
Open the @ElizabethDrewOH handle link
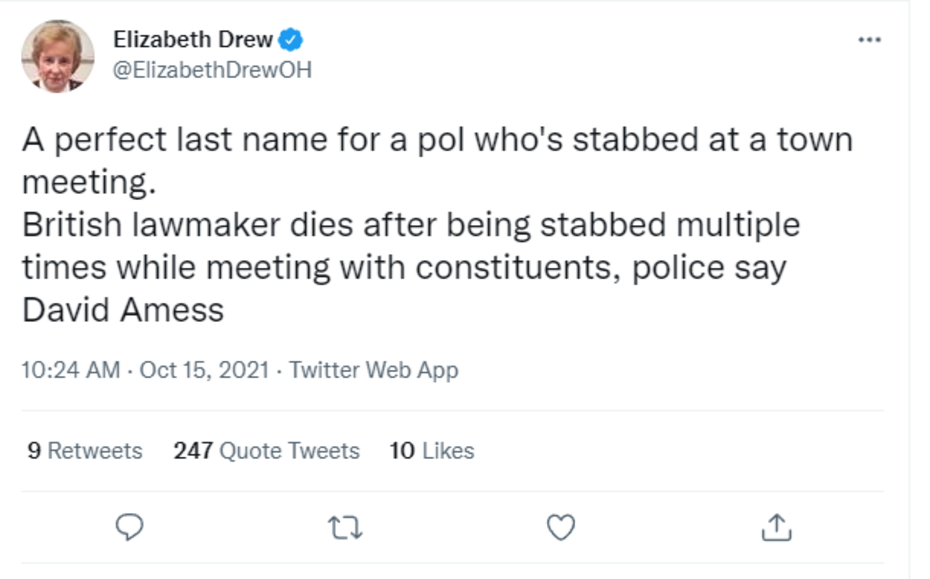pos(212,71)
